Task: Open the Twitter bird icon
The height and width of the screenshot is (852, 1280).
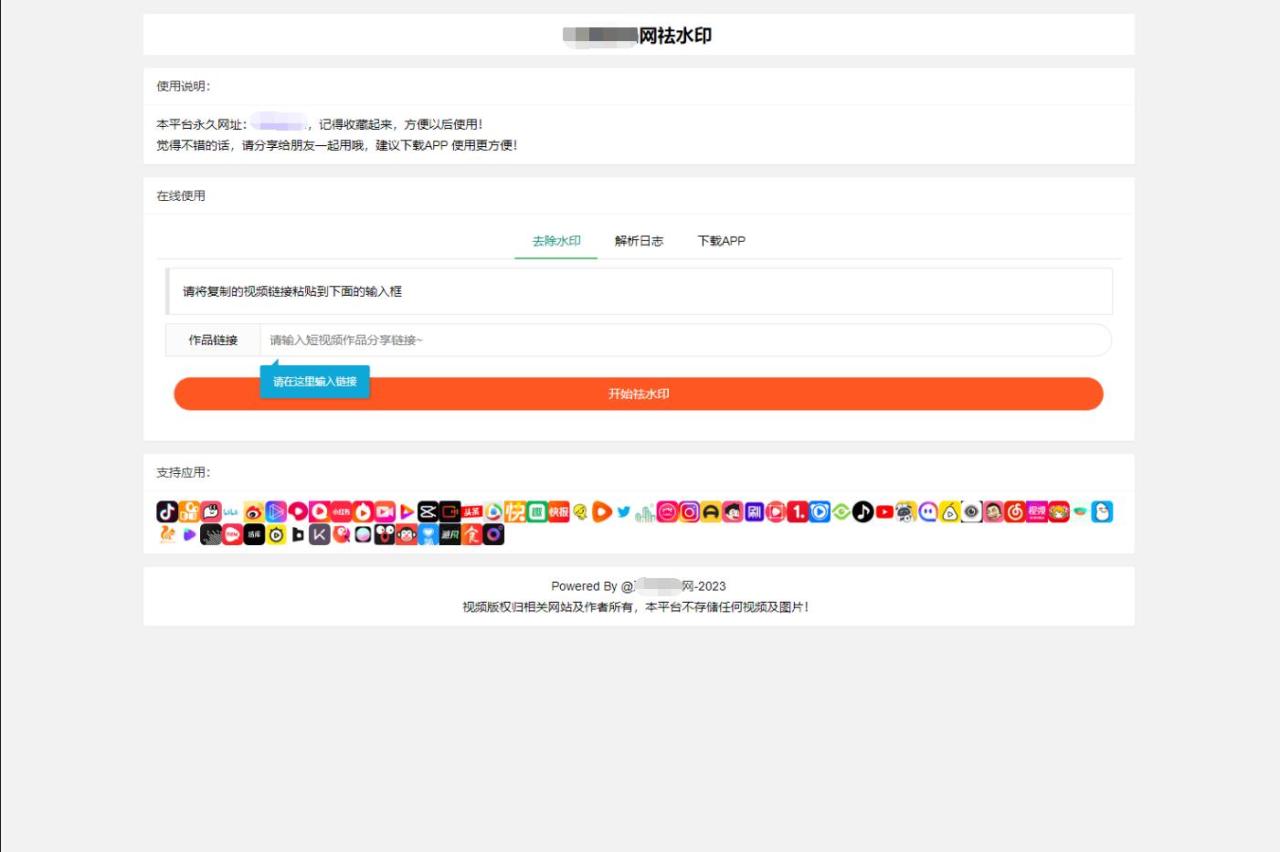Action: coord(623,512)
